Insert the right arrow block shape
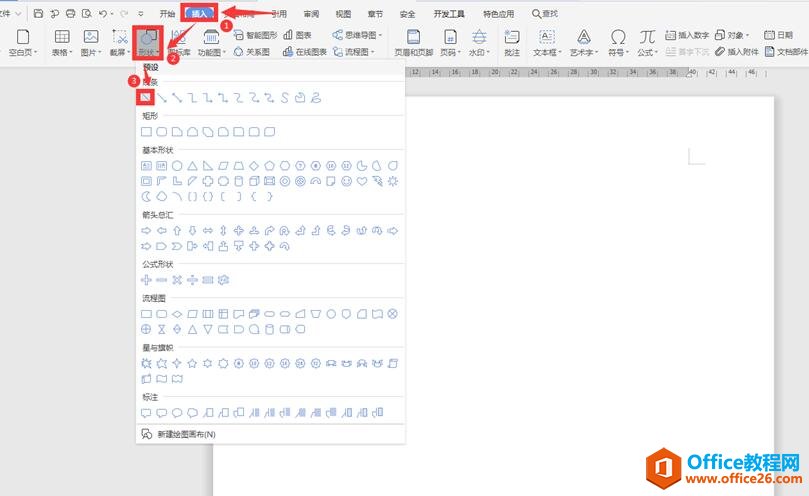 147,231
